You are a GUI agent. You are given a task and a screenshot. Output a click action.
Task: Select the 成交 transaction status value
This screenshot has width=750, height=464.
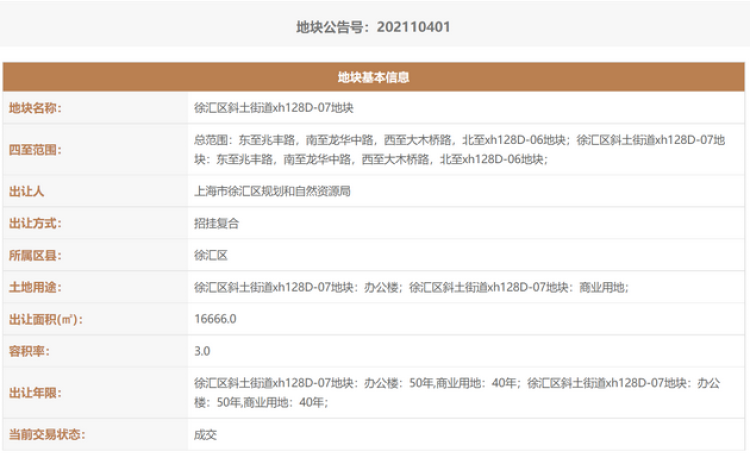tap(205, 435)
